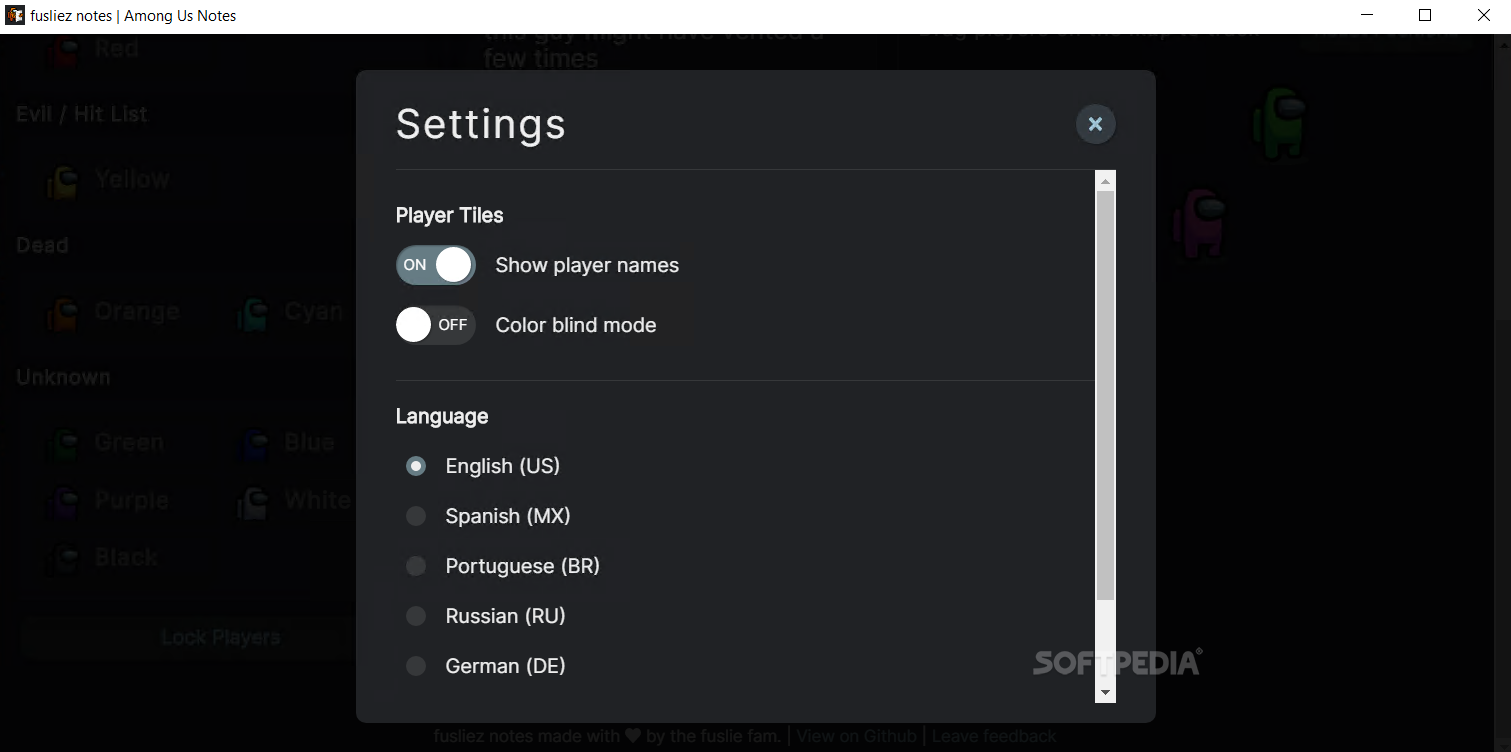Close the fusliez notes application window
The width and height of the screenshot is (1511, 752).
1483,15
